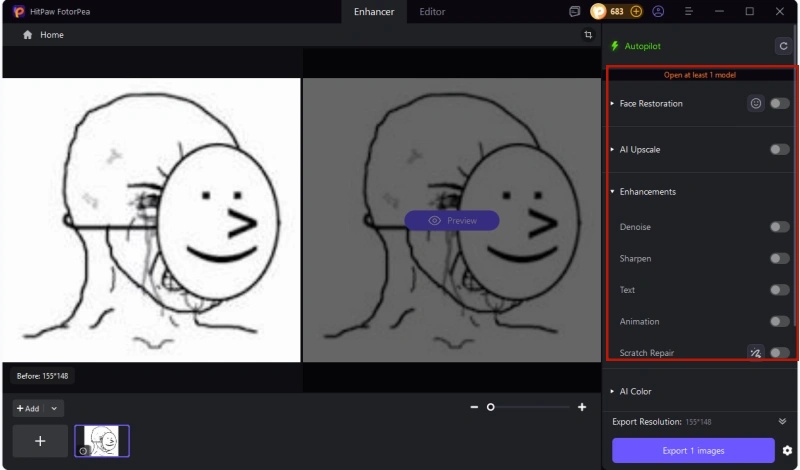Expand the AI Upscale section arrow
This screenshot has width=800, height=470.
(612, 150)
